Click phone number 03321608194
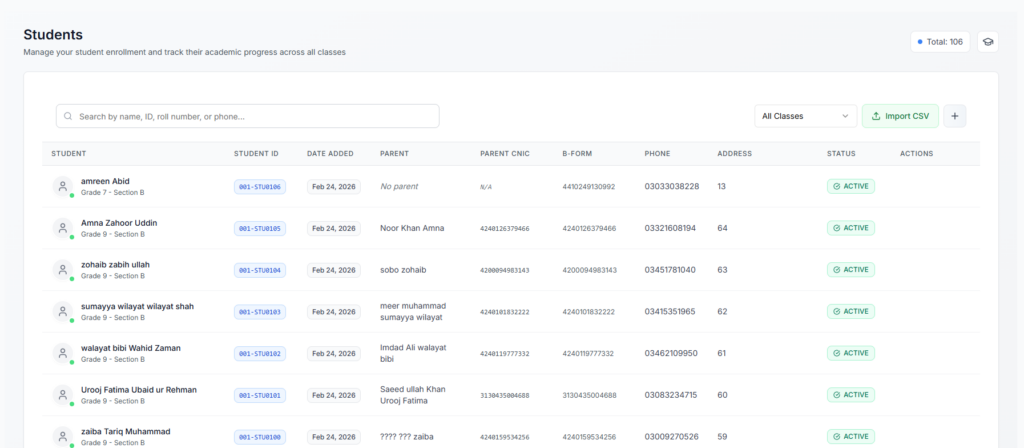This screenshot has width=1024, height=448. (x=670, y=228)
